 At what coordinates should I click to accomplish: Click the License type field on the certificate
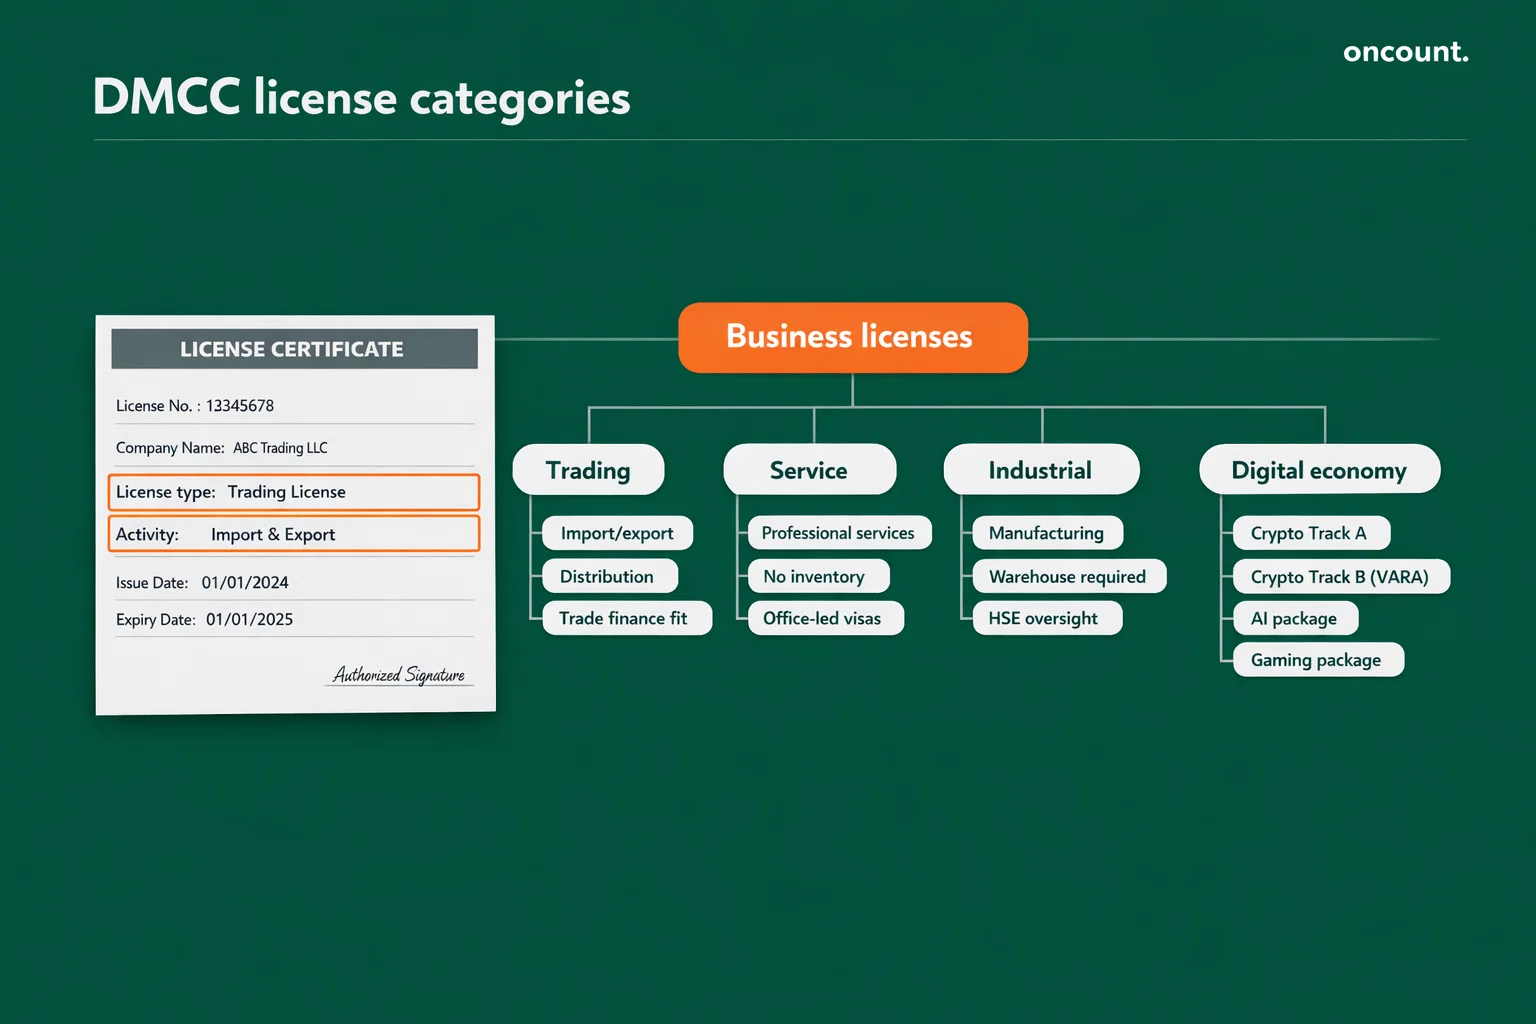293,492
